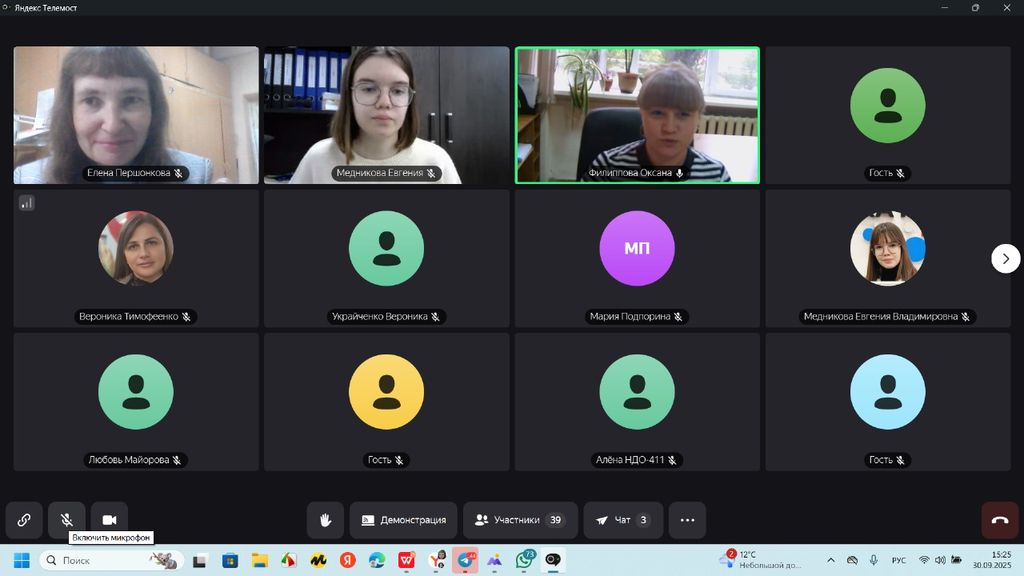Click the purple МП avatar of Мария Подпорина
The image size is (1024, 576).
click(x=637, y=248)
